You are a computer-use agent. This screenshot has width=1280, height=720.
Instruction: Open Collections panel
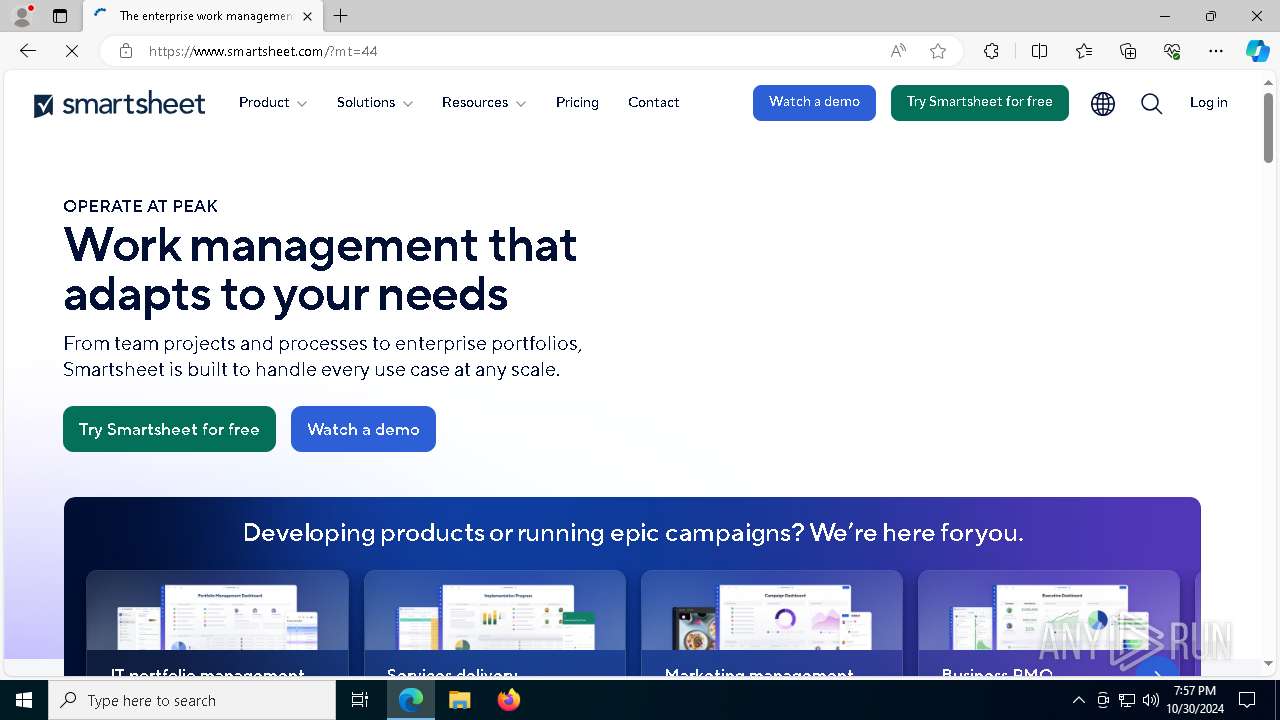[1128, 51]
